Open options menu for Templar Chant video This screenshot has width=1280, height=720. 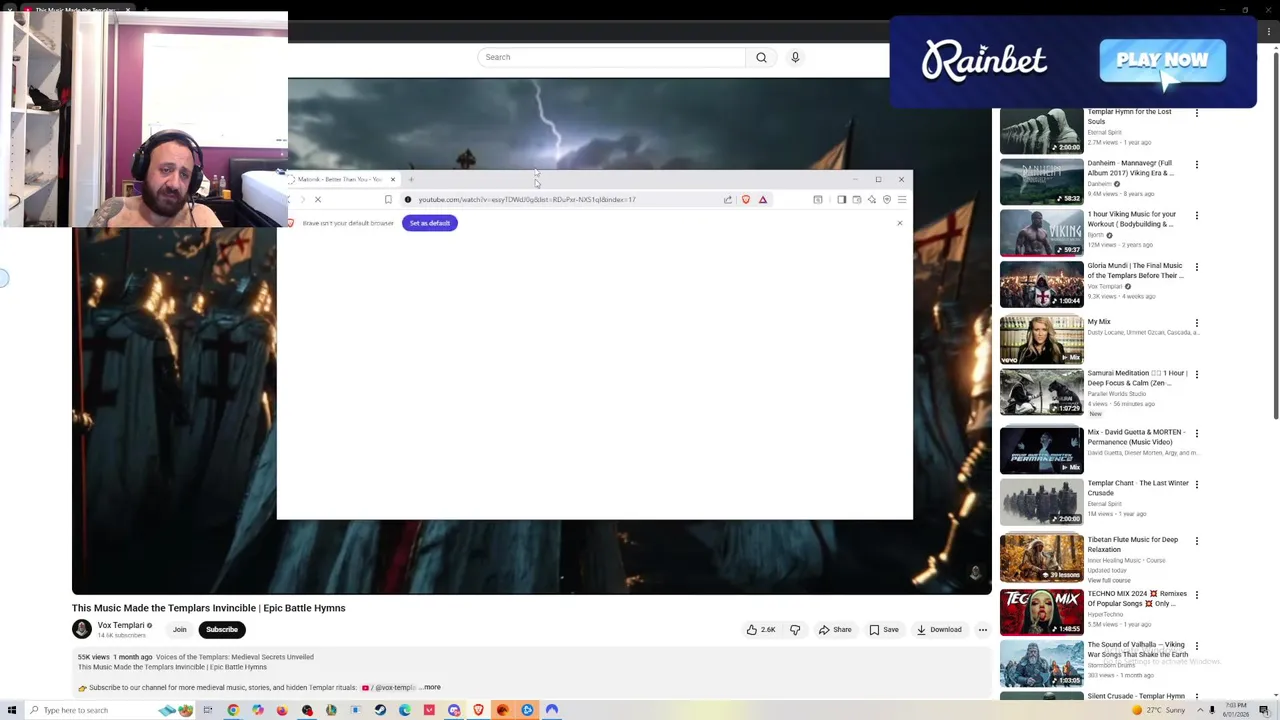(x=1197, y=484)
